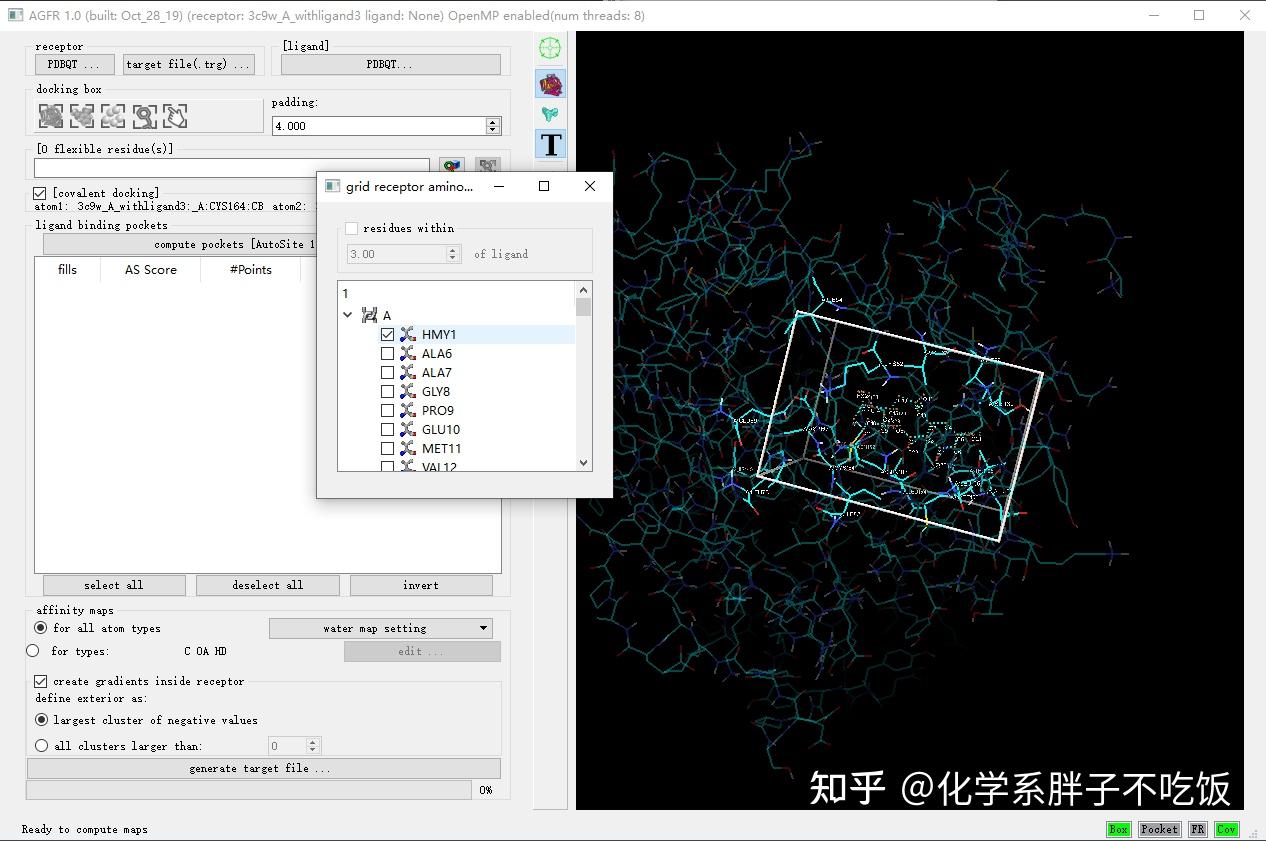Viewport: 1266px width, 841px height.
Task: Increase padding with the spinner arrow
Action: pyautogui.click(x=491, y=121)
